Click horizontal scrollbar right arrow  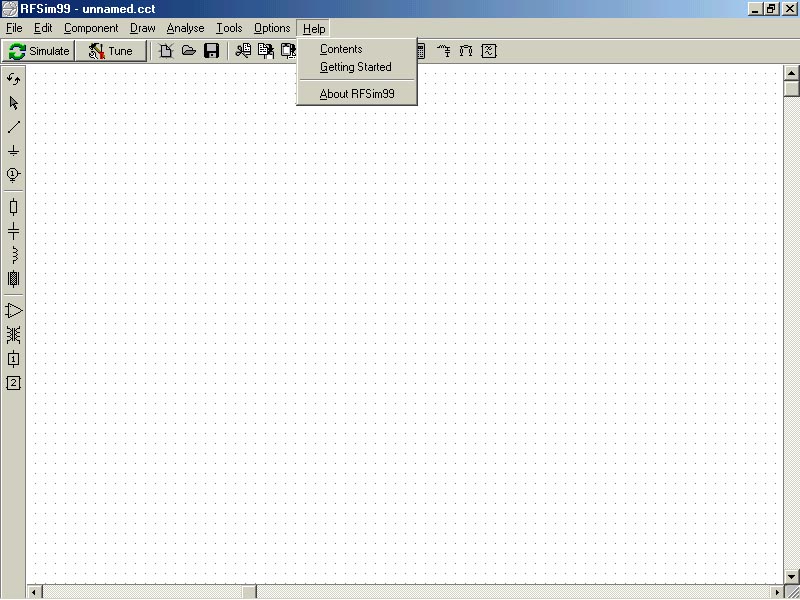point(777,592)
